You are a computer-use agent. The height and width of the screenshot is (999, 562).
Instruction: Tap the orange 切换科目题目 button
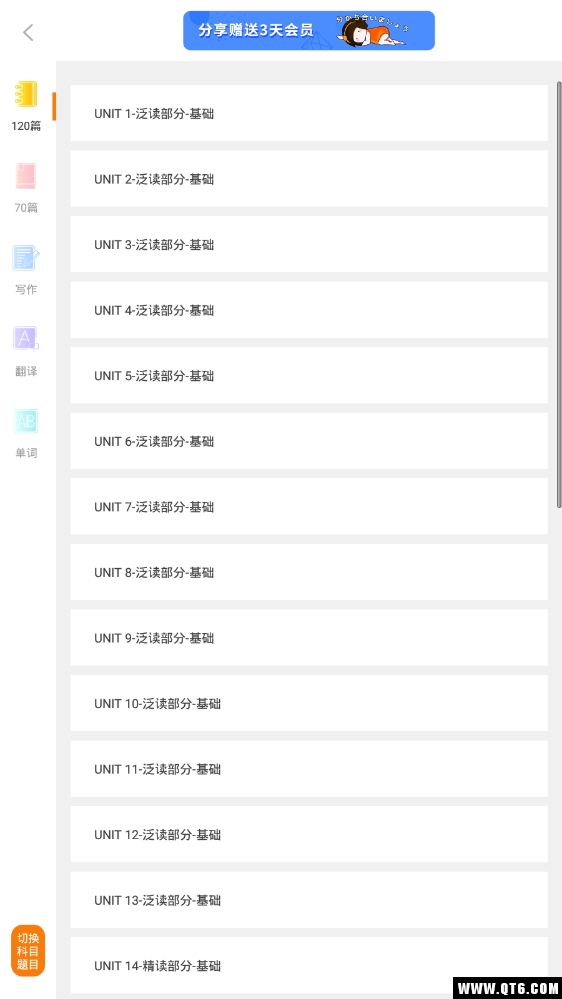tap(28, 951)
